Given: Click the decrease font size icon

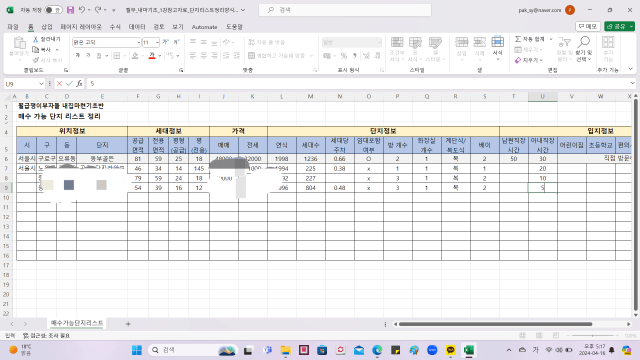Looking at the screenshot, I should (x=176, y=42).
